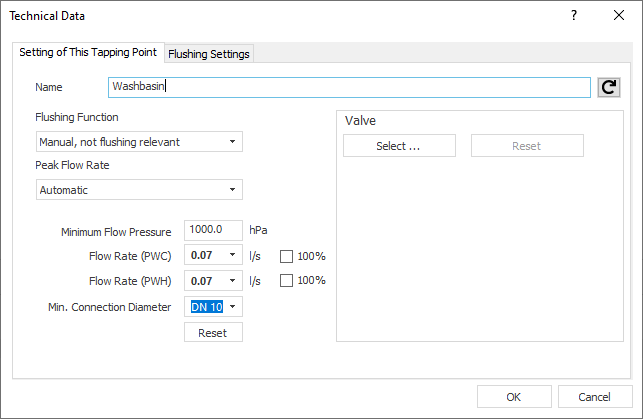643x419 pixels.
Task: Click the Minimum Flow Pressure field
Action: tap(213, 230)
